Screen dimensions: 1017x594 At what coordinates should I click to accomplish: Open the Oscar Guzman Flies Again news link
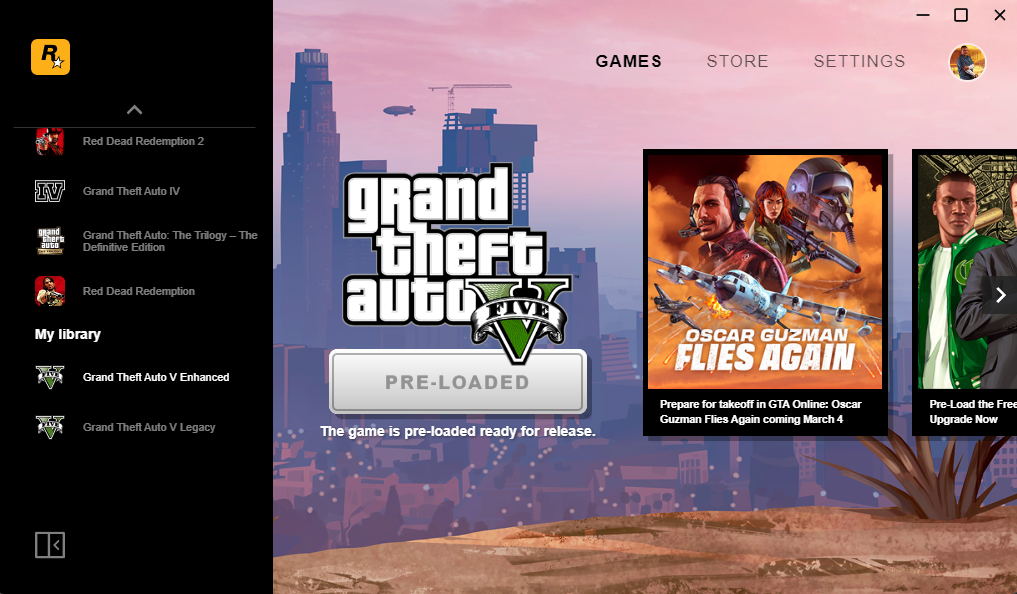click(760, 412)
